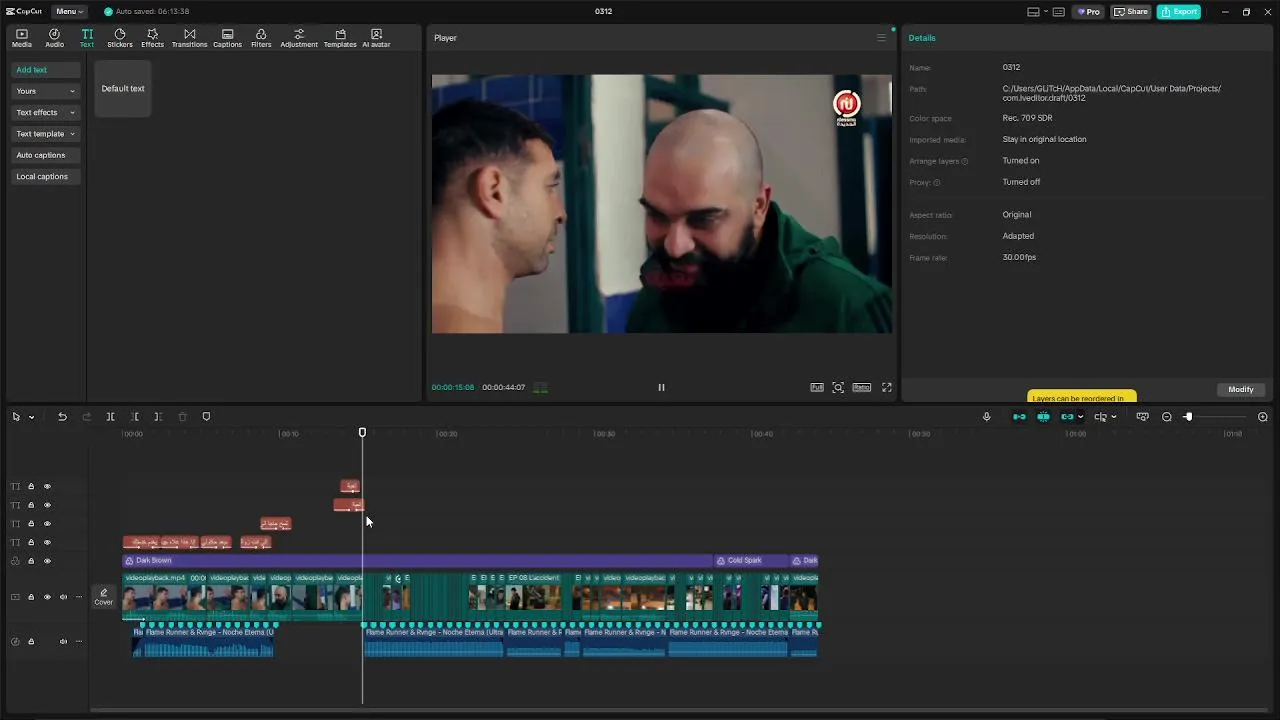Screen dimensions: 1280x720
Task: Zoom out the timeline
Action: 1166,417
